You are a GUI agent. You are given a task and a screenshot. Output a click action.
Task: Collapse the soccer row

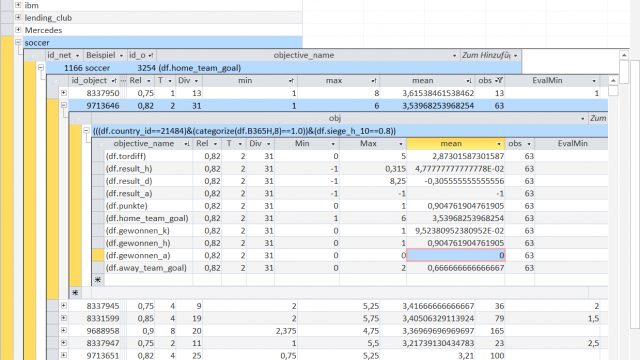point(18,42)
